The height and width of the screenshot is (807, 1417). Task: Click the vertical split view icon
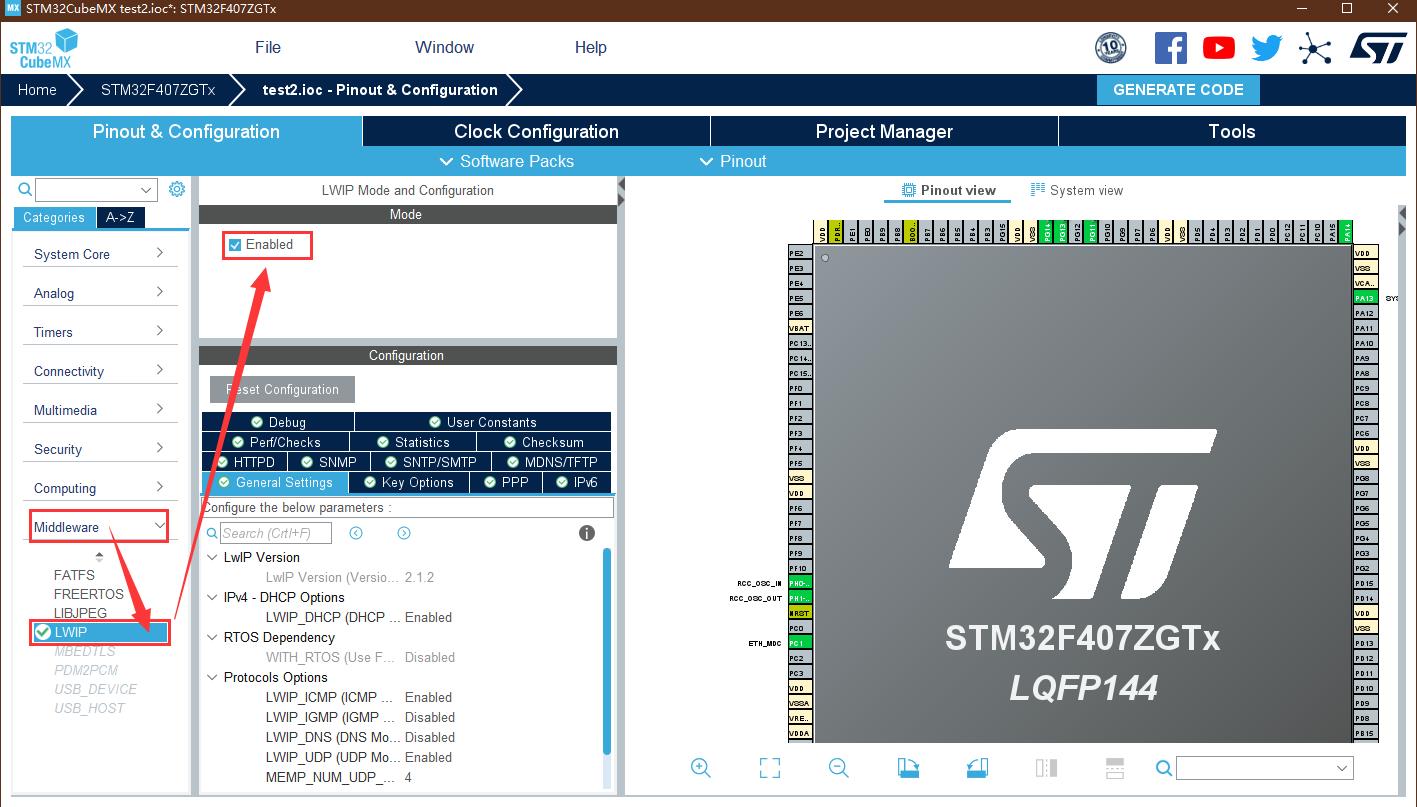click(1046, 768)
